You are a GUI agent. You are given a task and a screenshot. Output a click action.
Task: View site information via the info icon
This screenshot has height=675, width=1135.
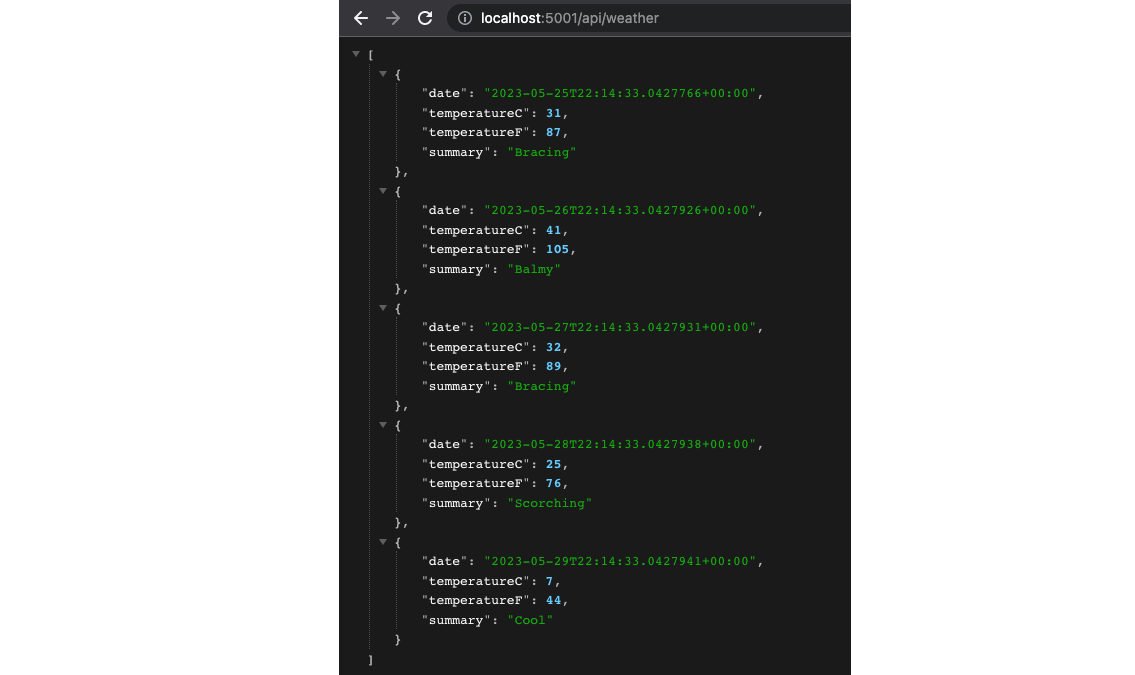pyautogui.click(x=465, y=18)
